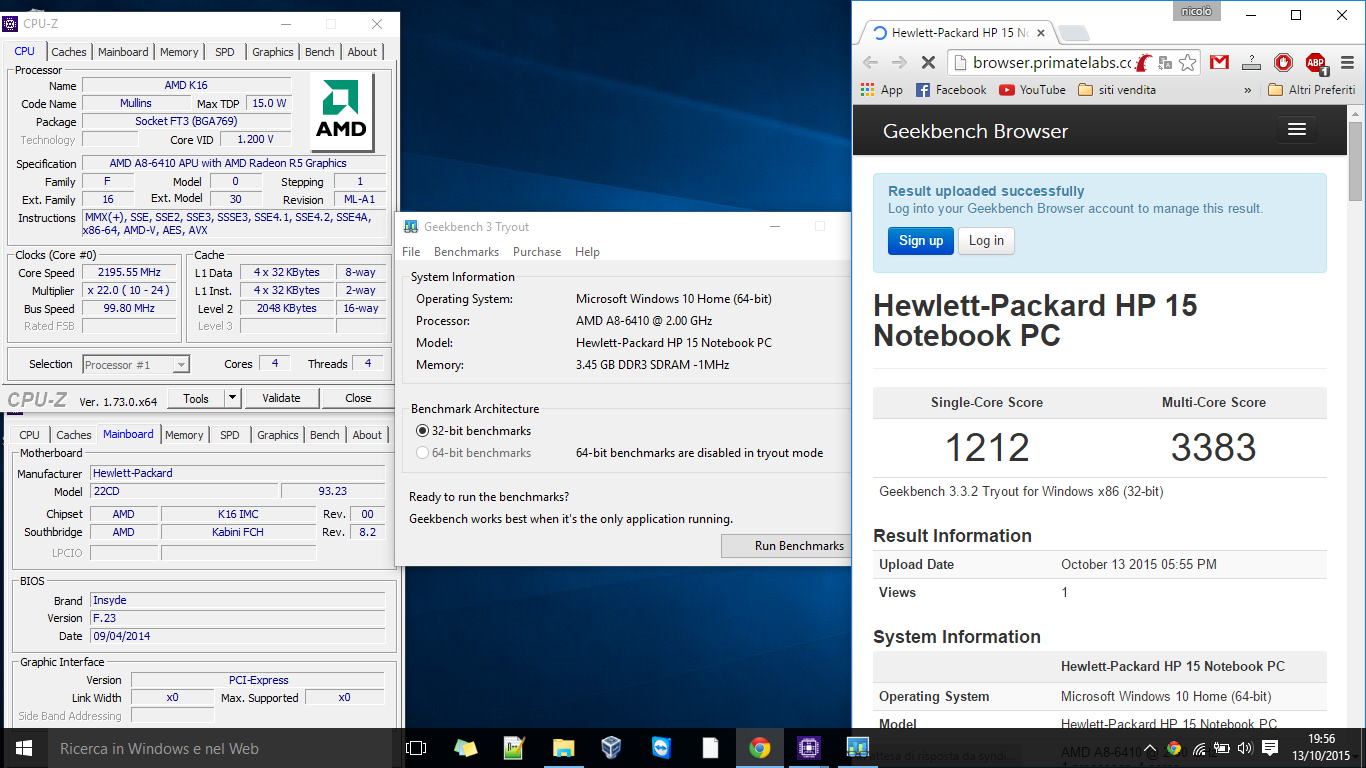The height and width of the screenshot is (768, 1366).
Task: Show hidden system tray icons
Action: 1150,748
